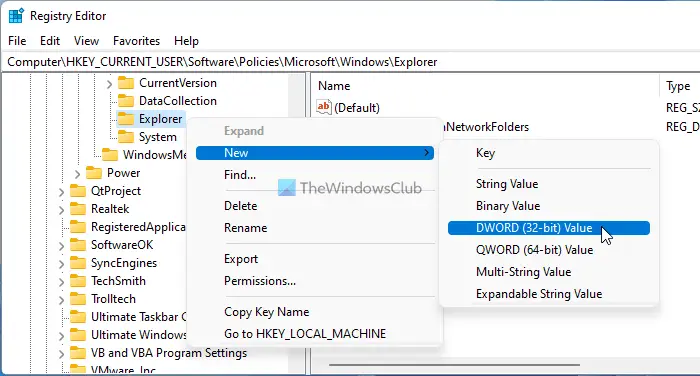The height and width of the screenshot is (376, 700).
Task: Open the Favorites menu
Action: [136, 41]
